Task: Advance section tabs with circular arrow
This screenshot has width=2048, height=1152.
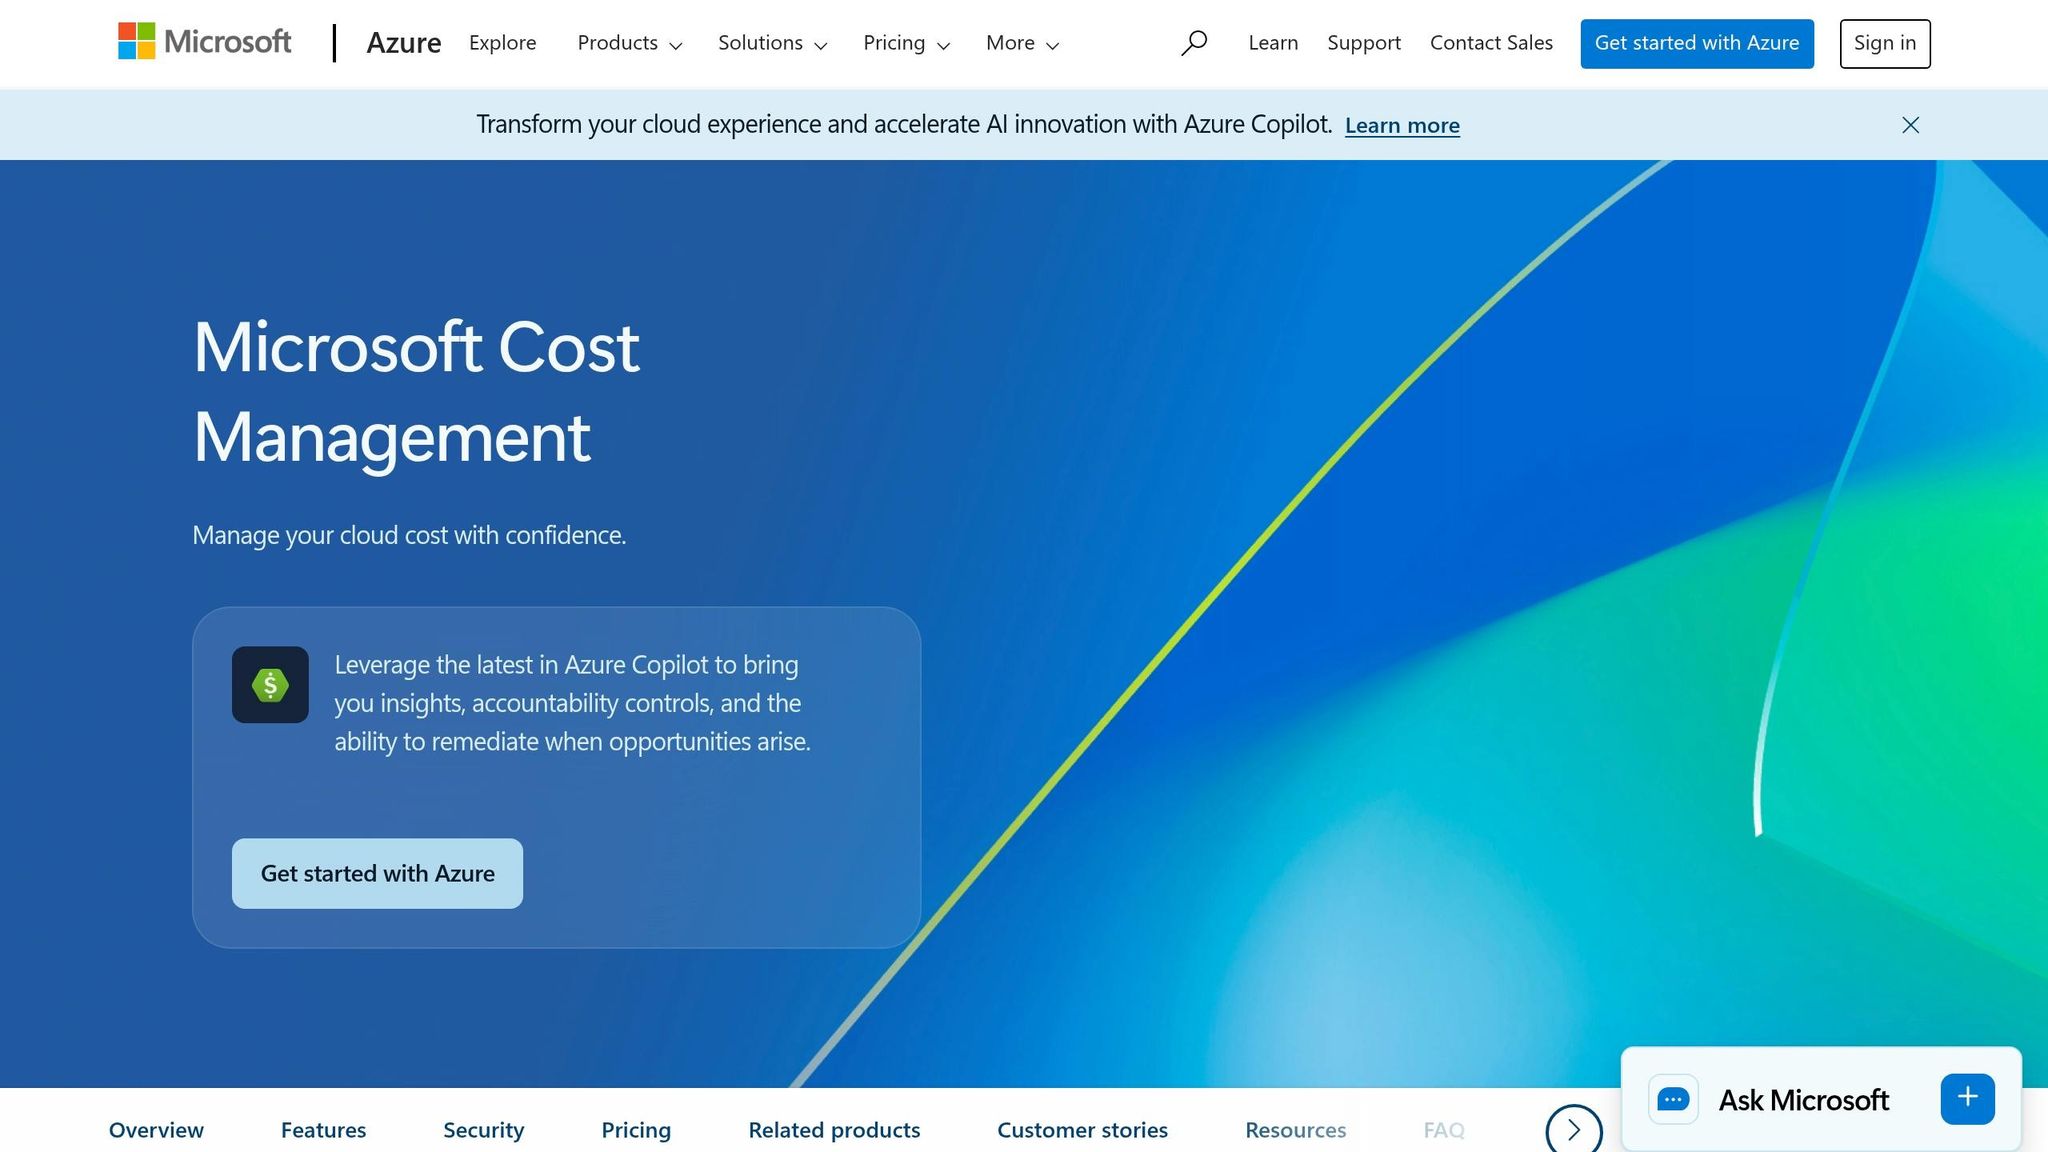Action: click(1574, 1130)
